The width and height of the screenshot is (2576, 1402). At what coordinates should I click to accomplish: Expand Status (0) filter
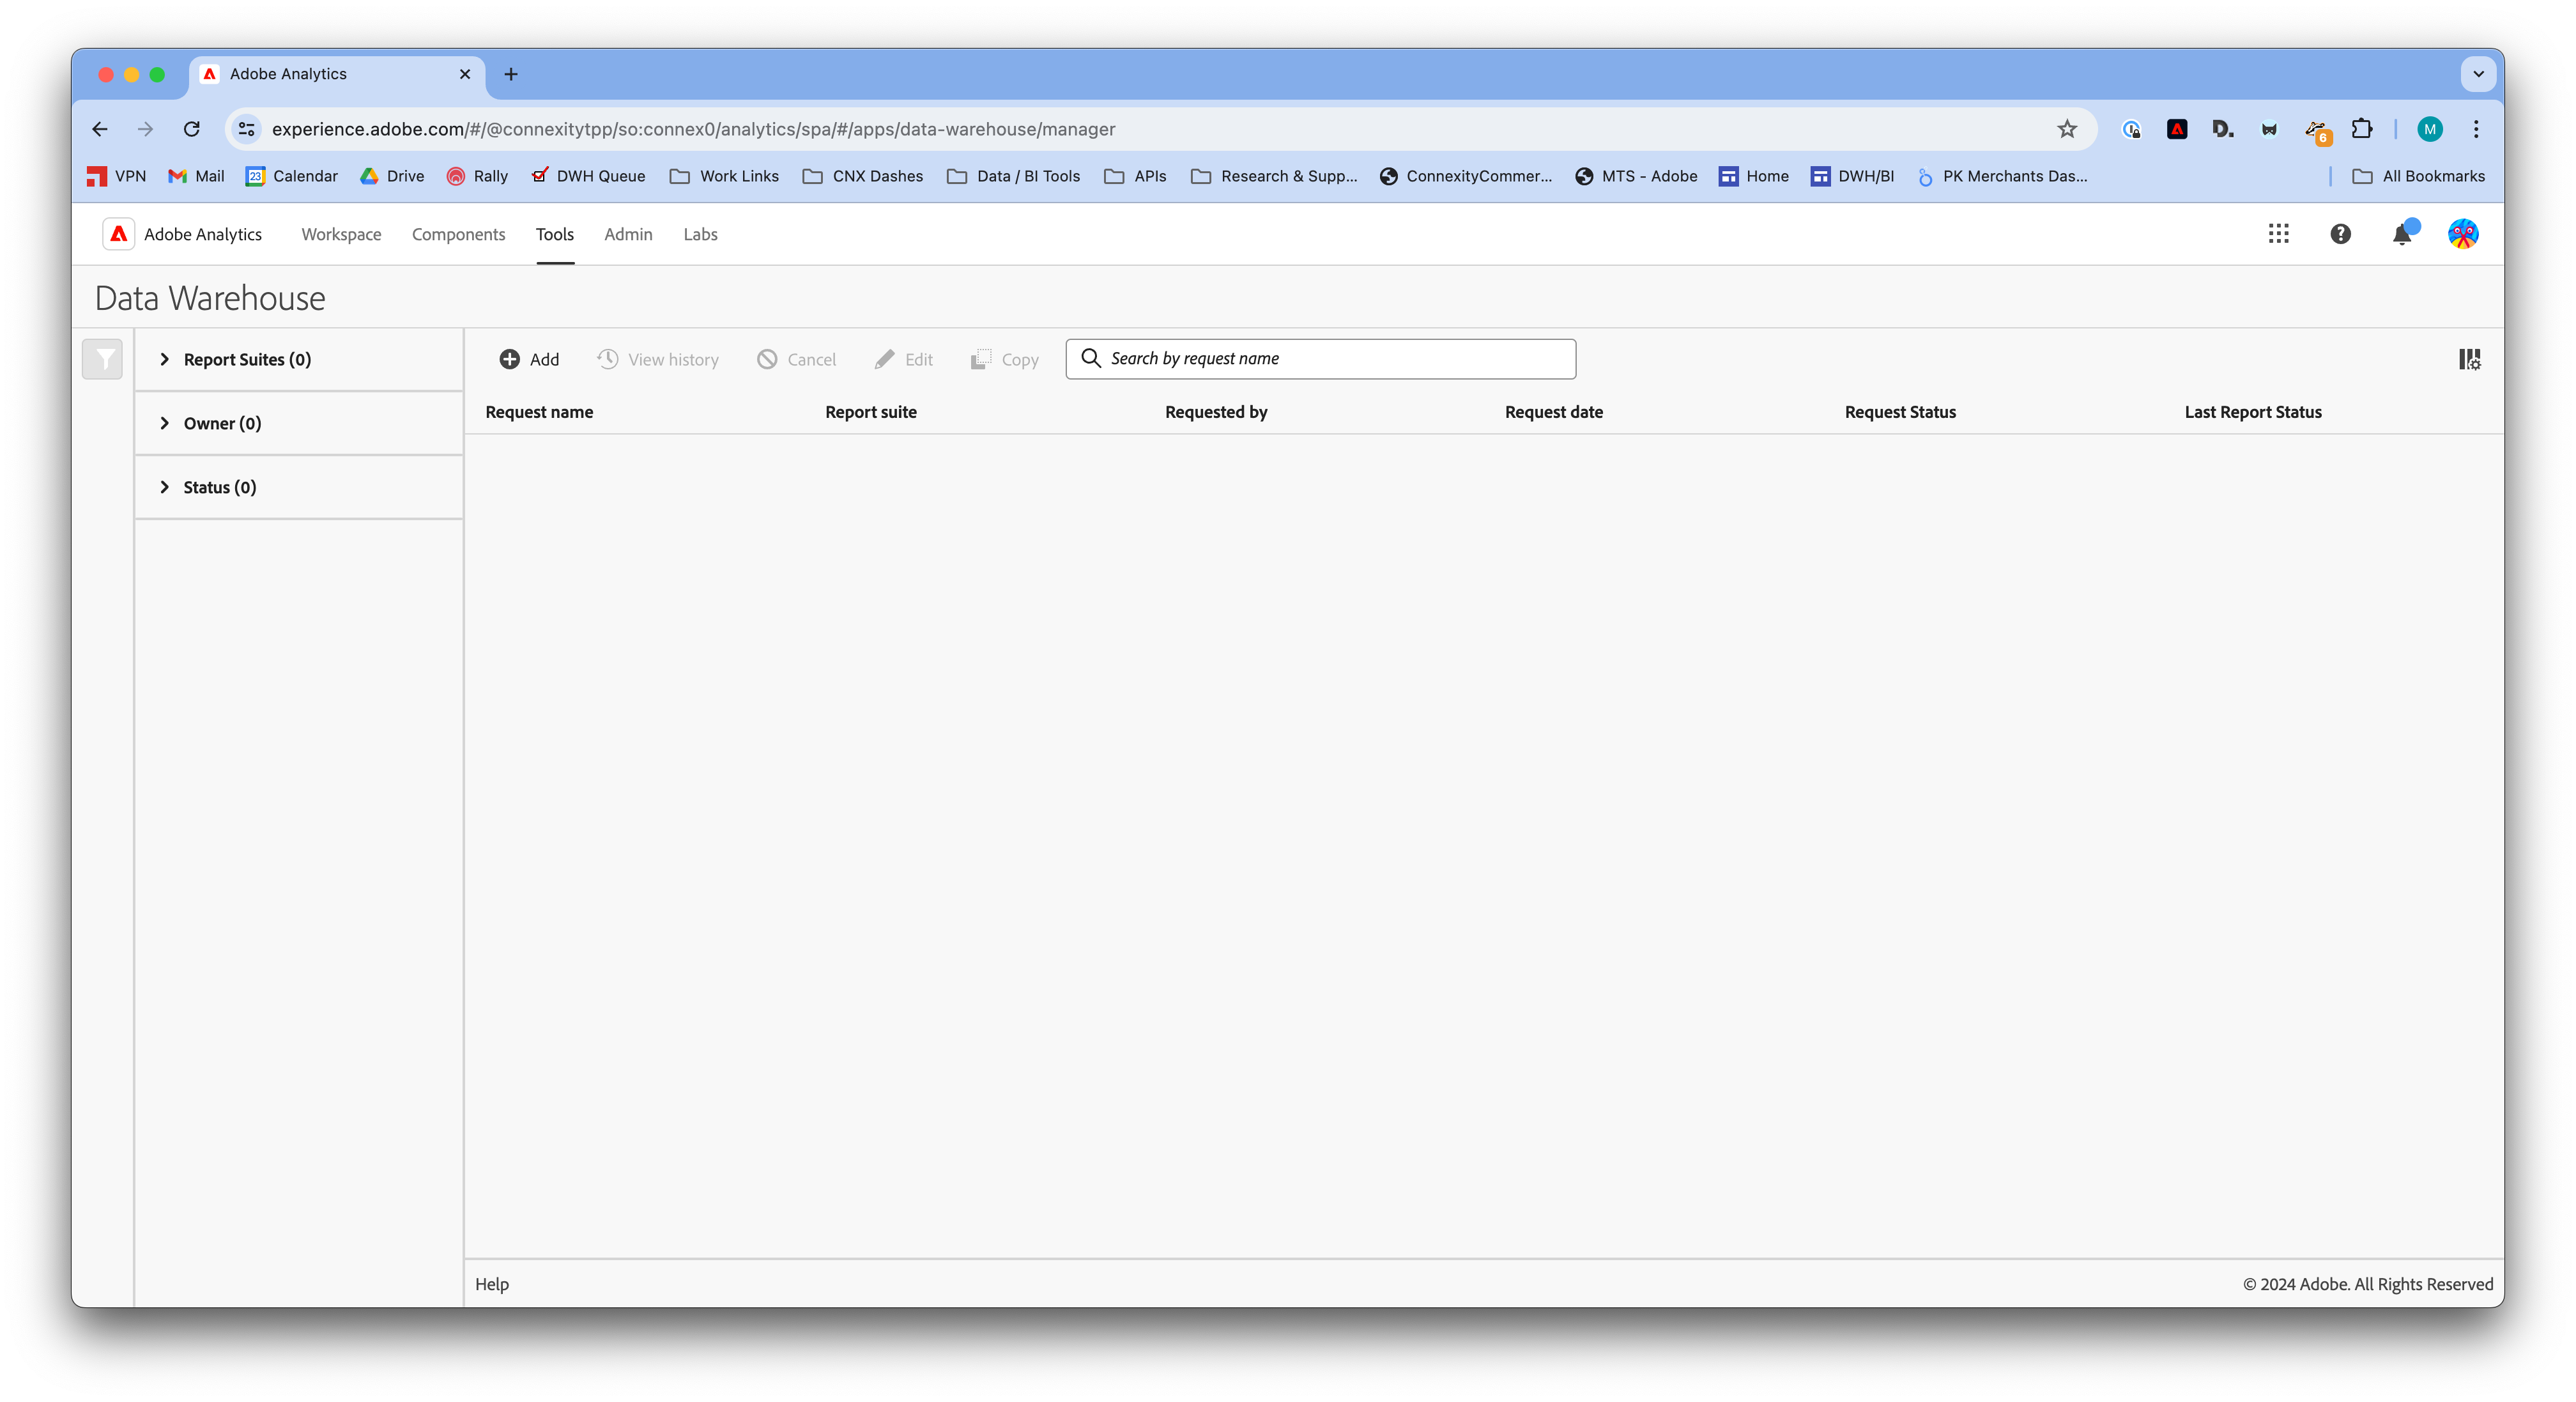point(298,487)
